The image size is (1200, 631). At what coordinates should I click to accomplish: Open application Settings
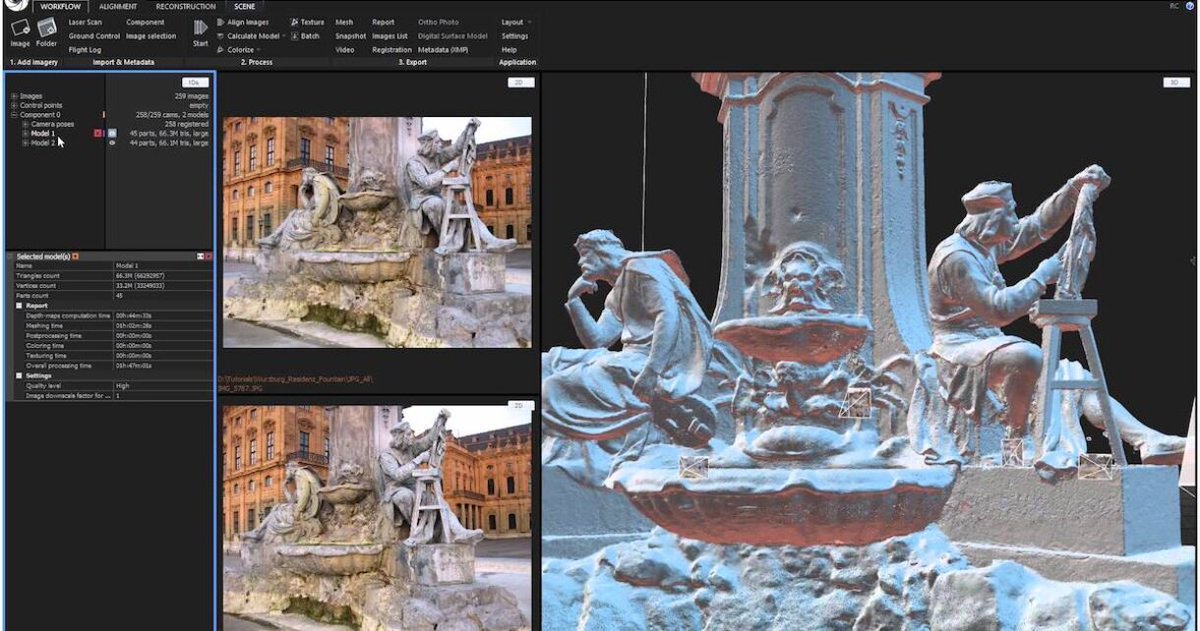tap(515, 36)
